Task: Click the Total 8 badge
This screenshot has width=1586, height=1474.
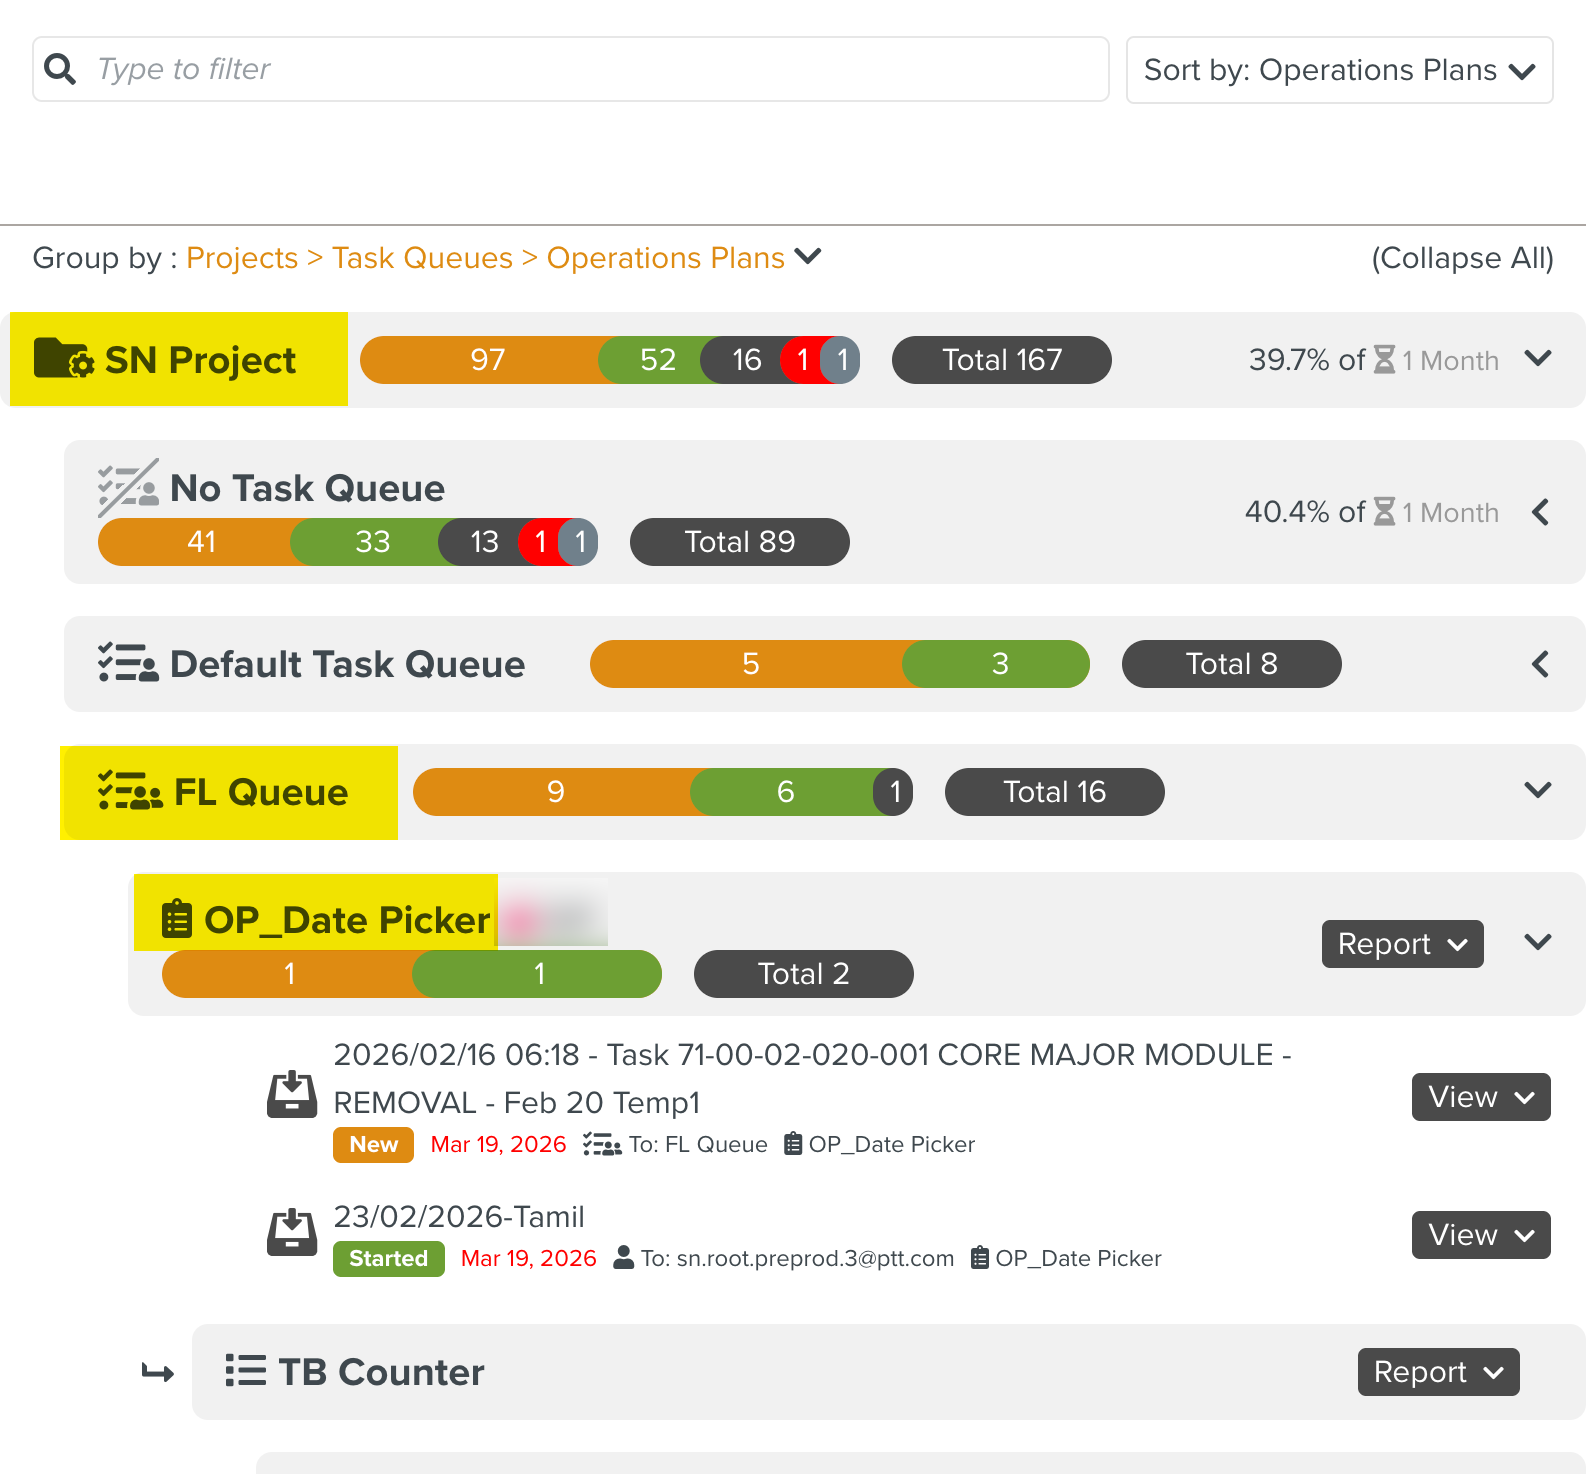Action: (x=1232, y=664)
